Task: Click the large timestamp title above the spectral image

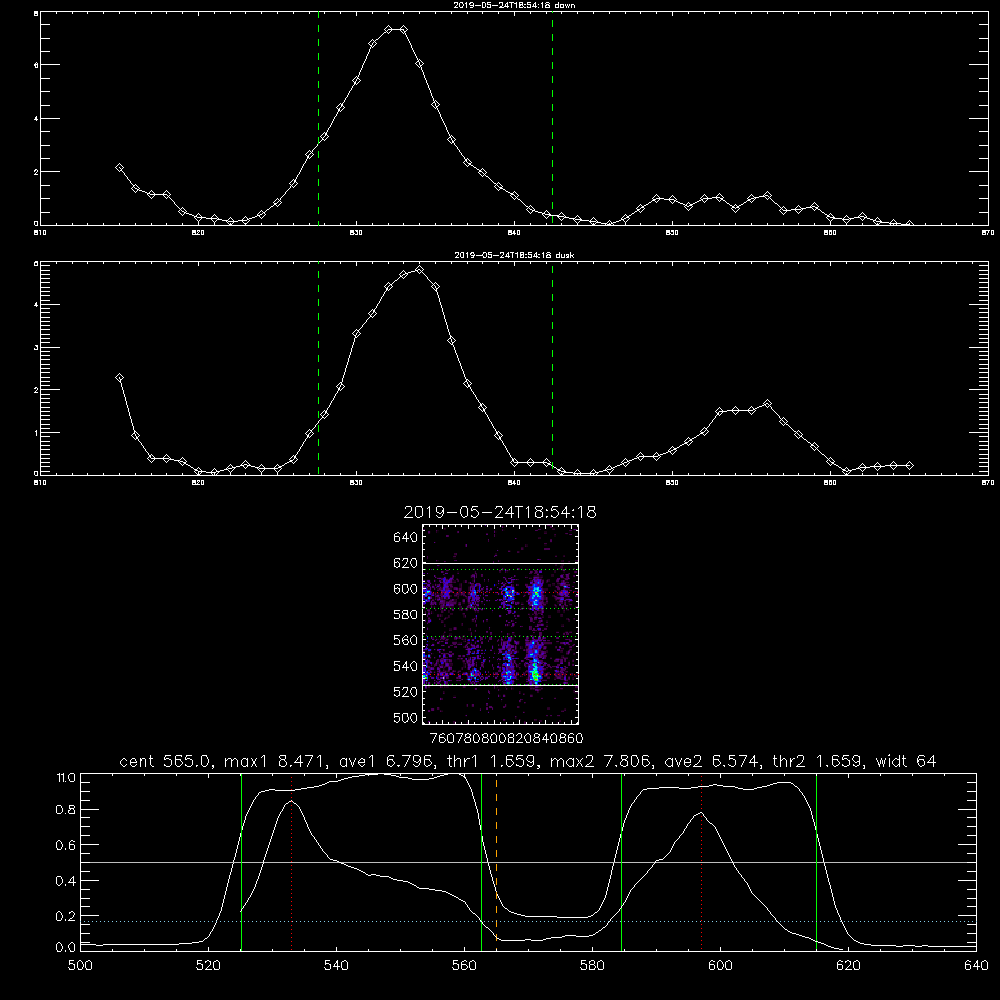Action: click(500, 512)
